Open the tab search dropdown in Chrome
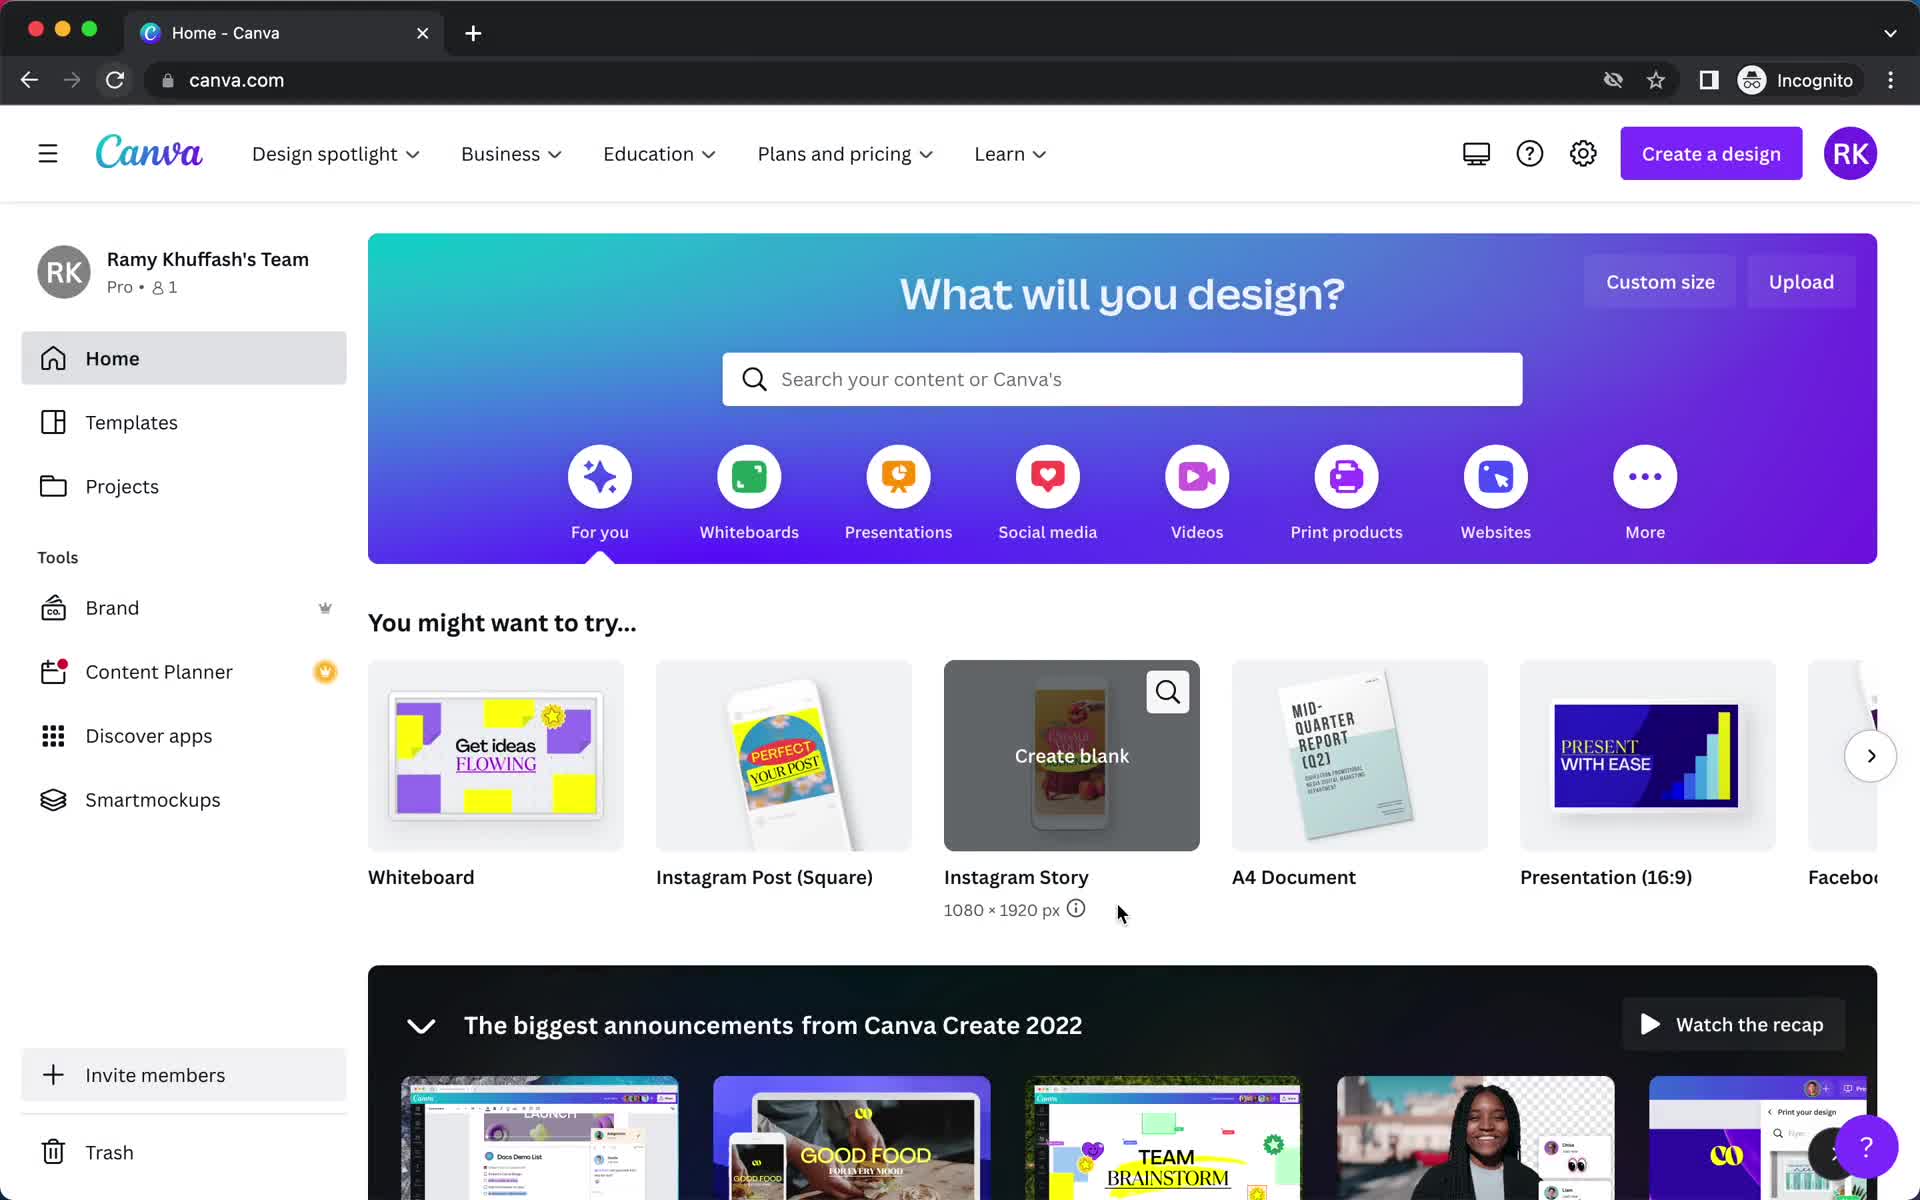Image resolution: width=1920 pixels, height=1200 pixels. coord(1890,33)
